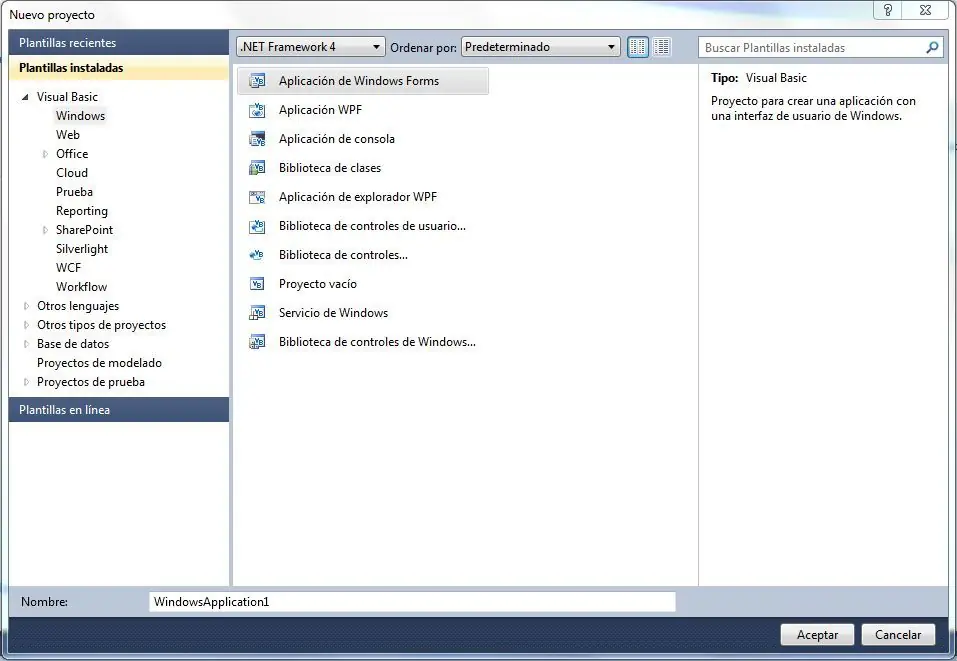
Task: Select the WCF category
Action: click(68, 268)
